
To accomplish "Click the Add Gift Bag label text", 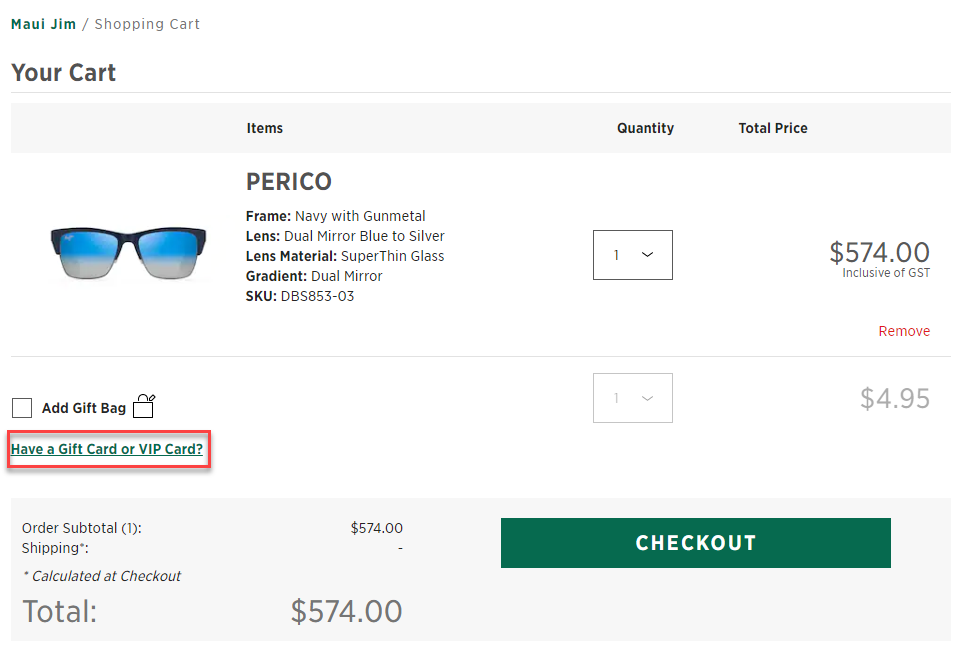I will (84, 408).
